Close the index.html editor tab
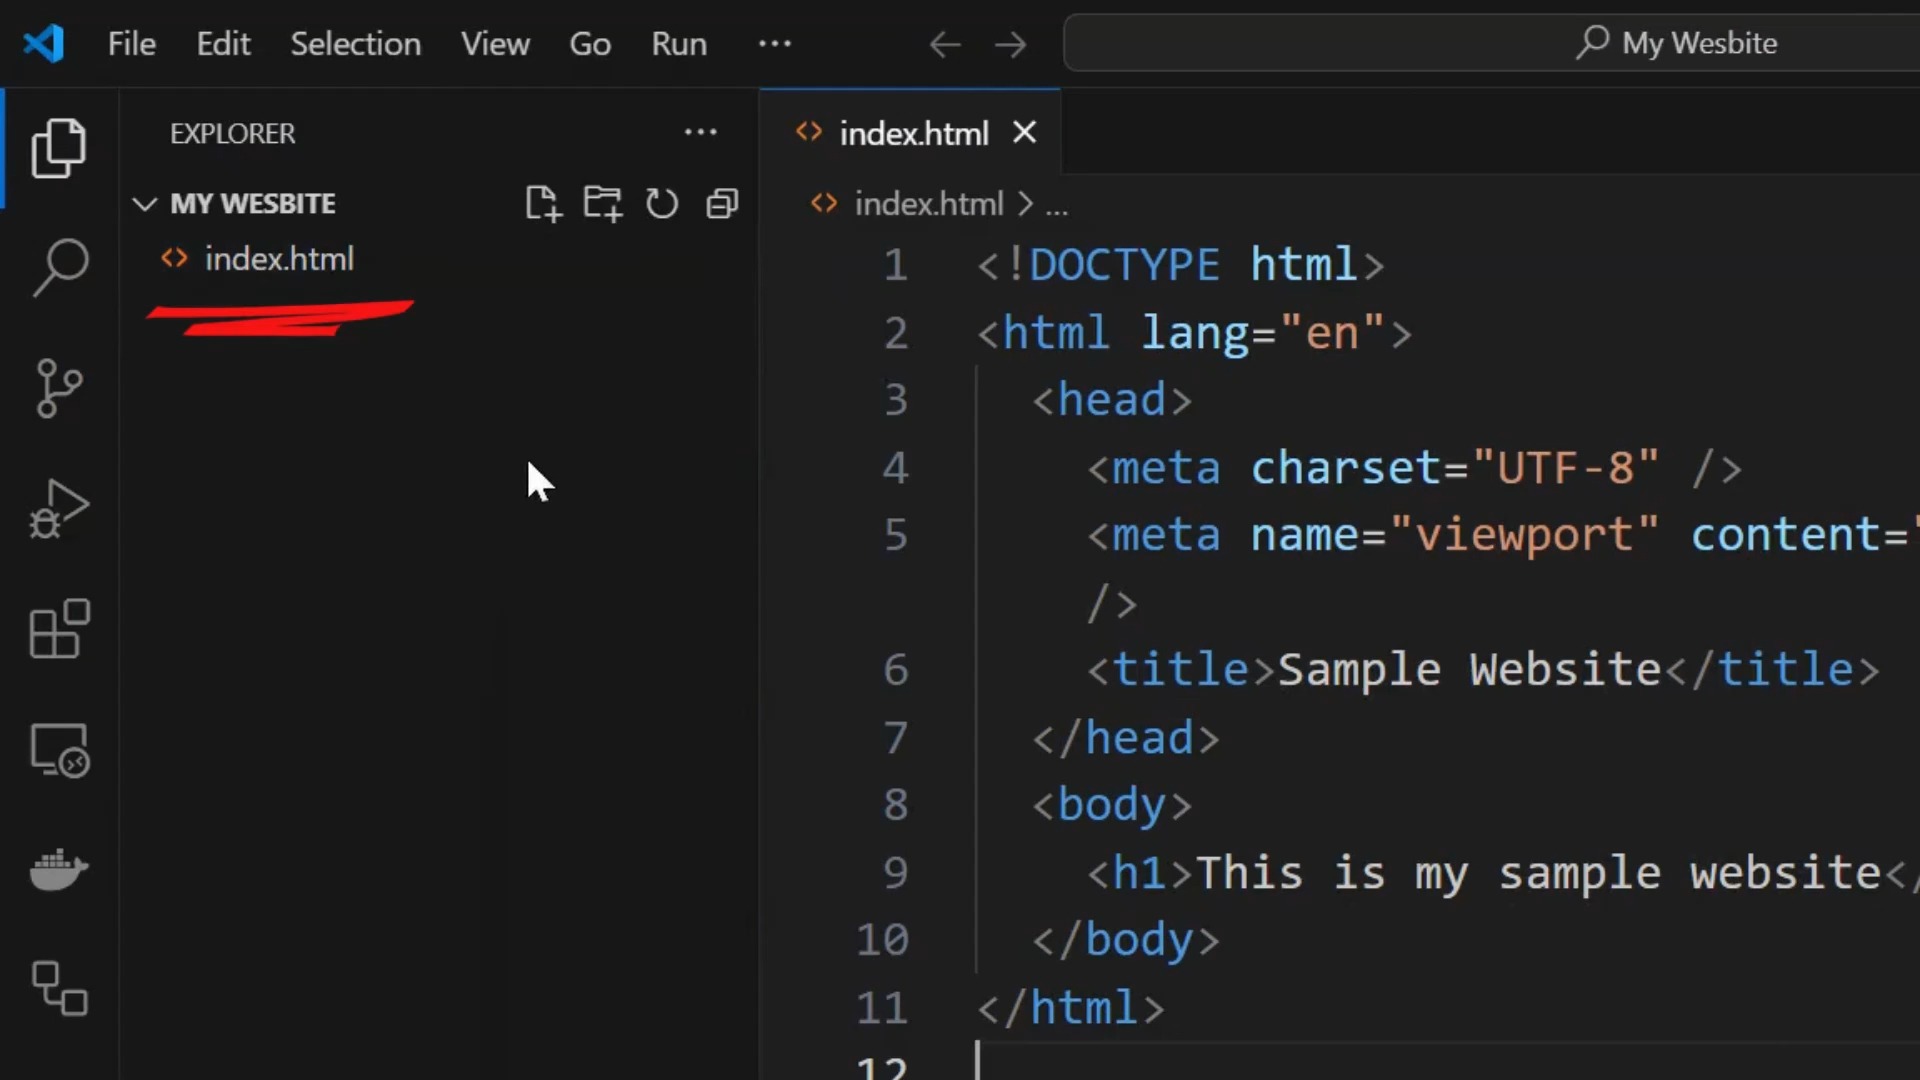This screenshot has height=1080, width=1920. pos(1024,132)
